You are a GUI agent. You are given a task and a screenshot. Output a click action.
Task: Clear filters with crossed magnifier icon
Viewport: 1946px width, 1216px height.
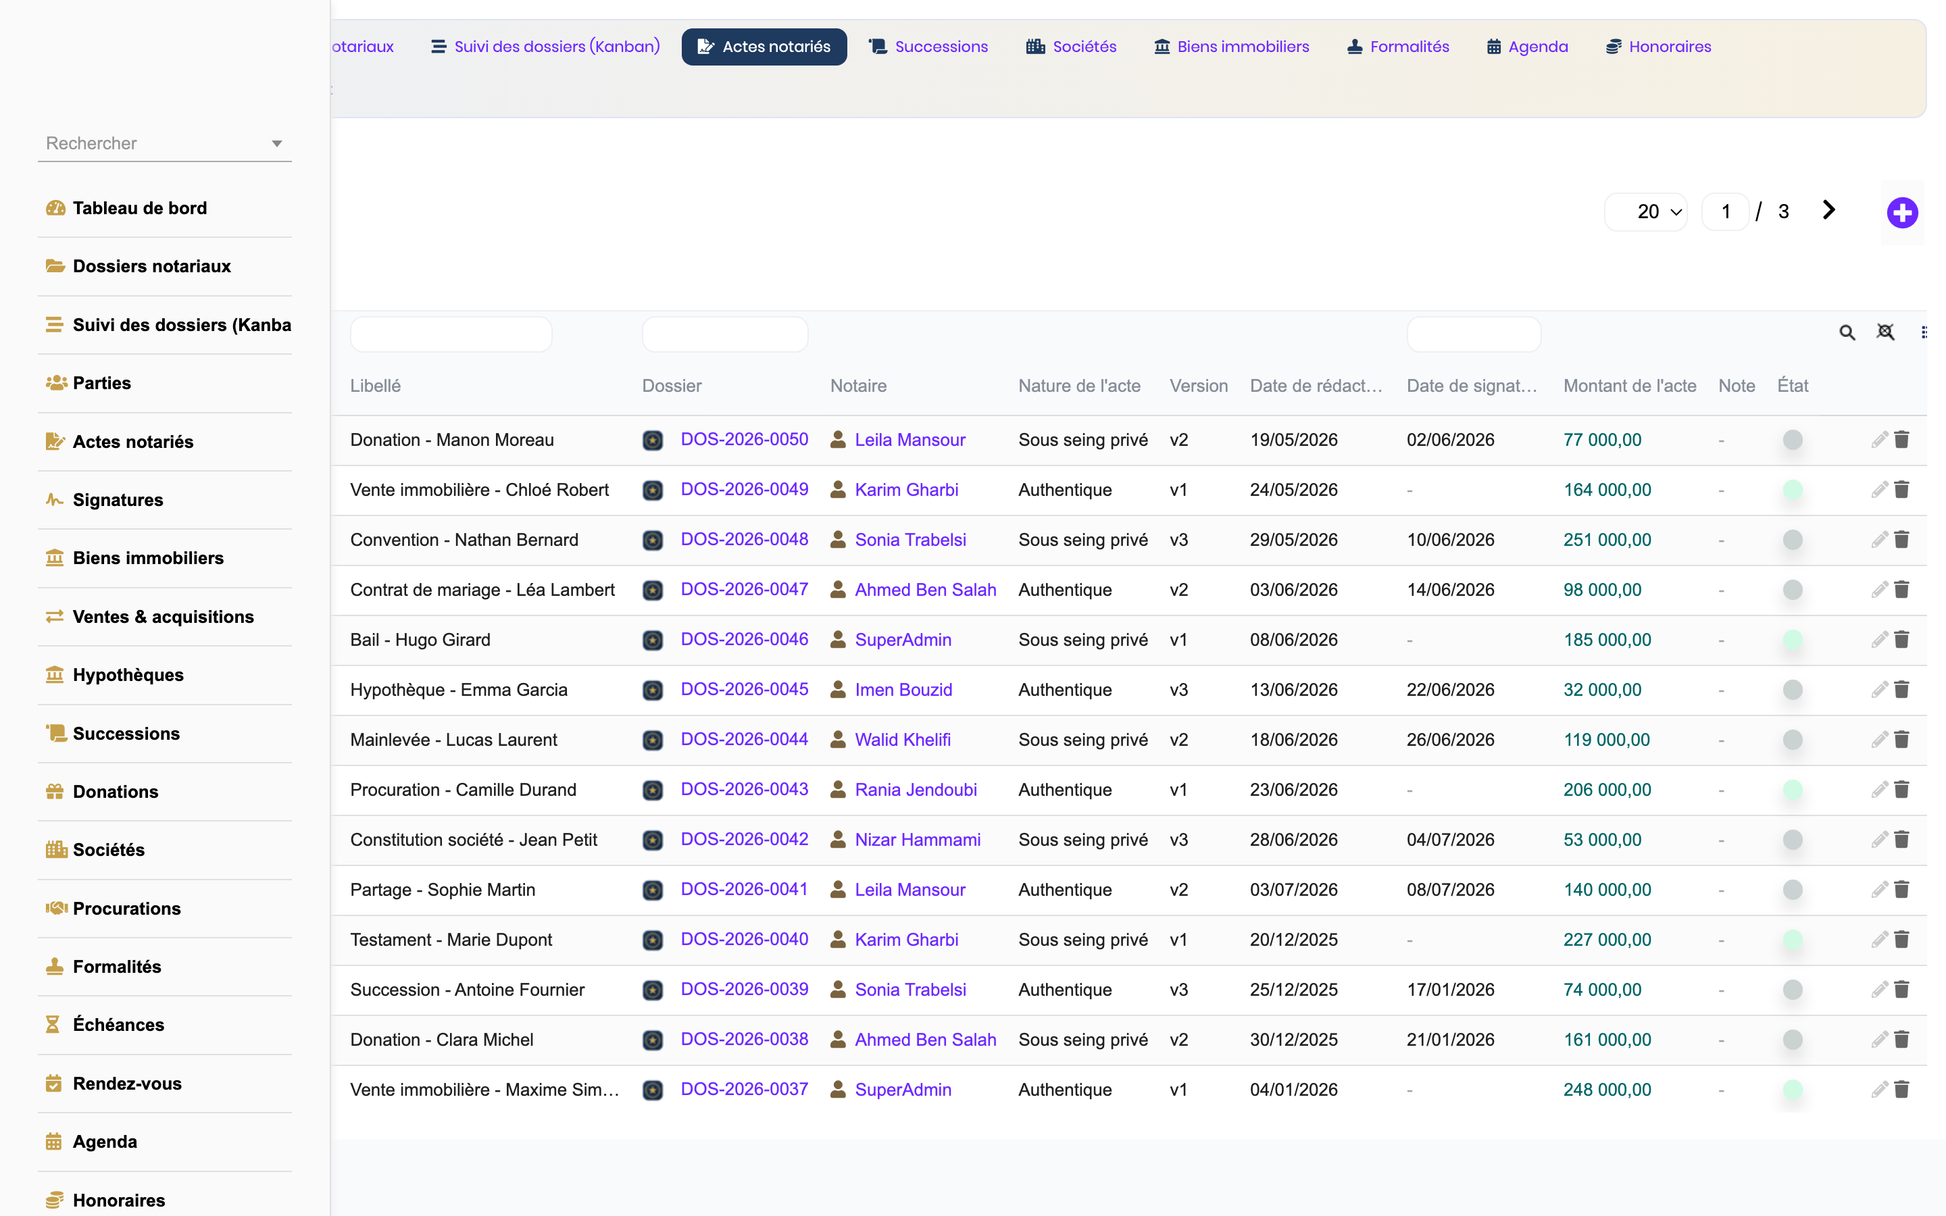click(1885, 332)
